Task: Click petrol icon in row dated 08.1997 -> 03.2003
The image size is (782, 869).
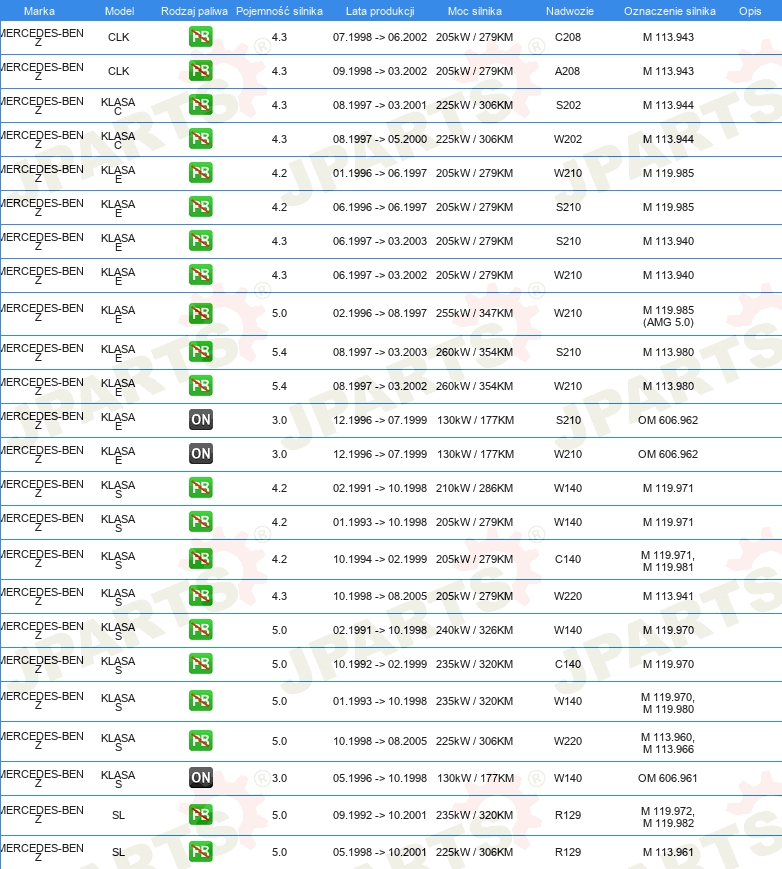Action: click(201, 352)
